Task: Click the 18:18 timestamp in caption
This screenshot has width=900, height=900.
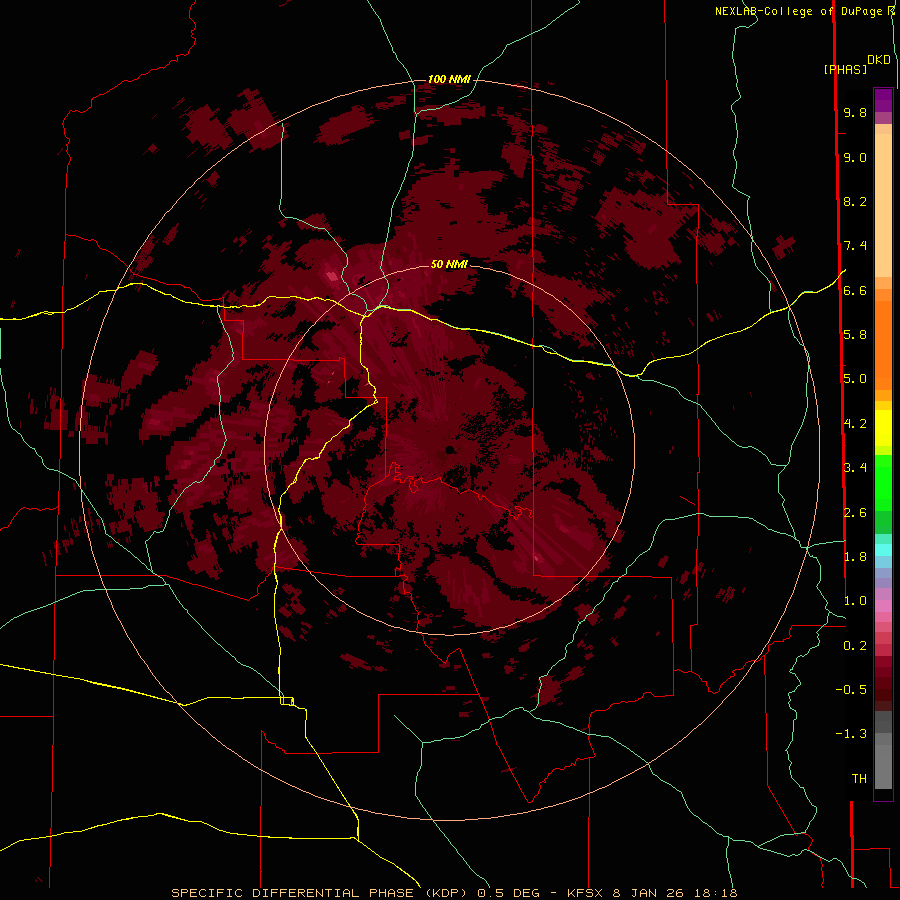Action: [718, 893]
